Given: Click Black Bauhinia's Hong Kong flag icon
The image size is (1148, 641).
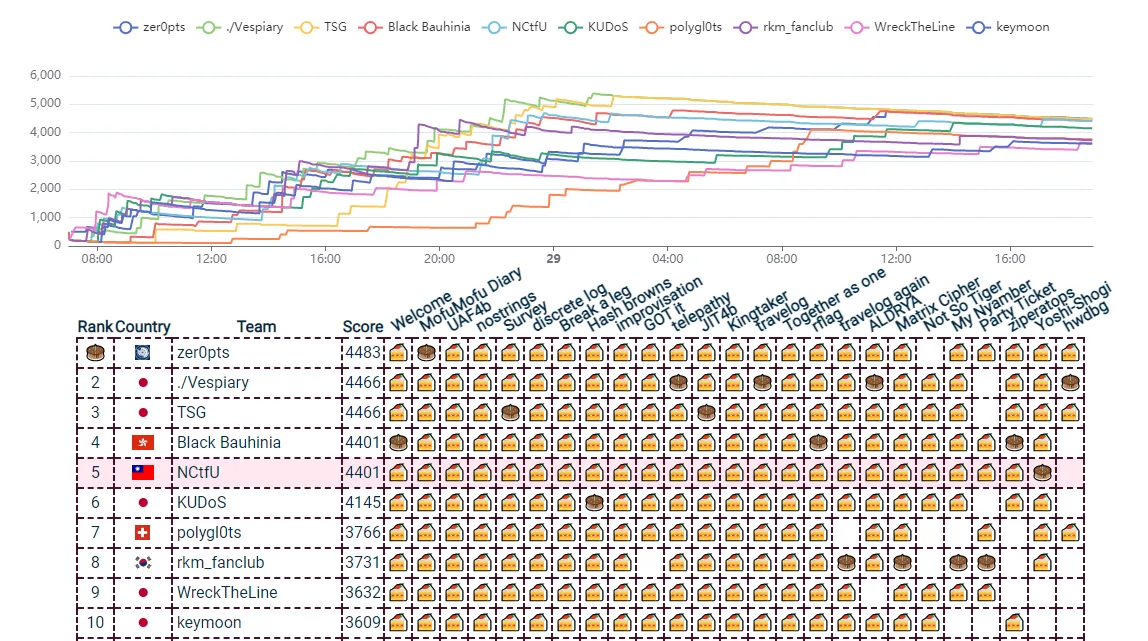Looking at the screenshot, I should tap(143, 442).
